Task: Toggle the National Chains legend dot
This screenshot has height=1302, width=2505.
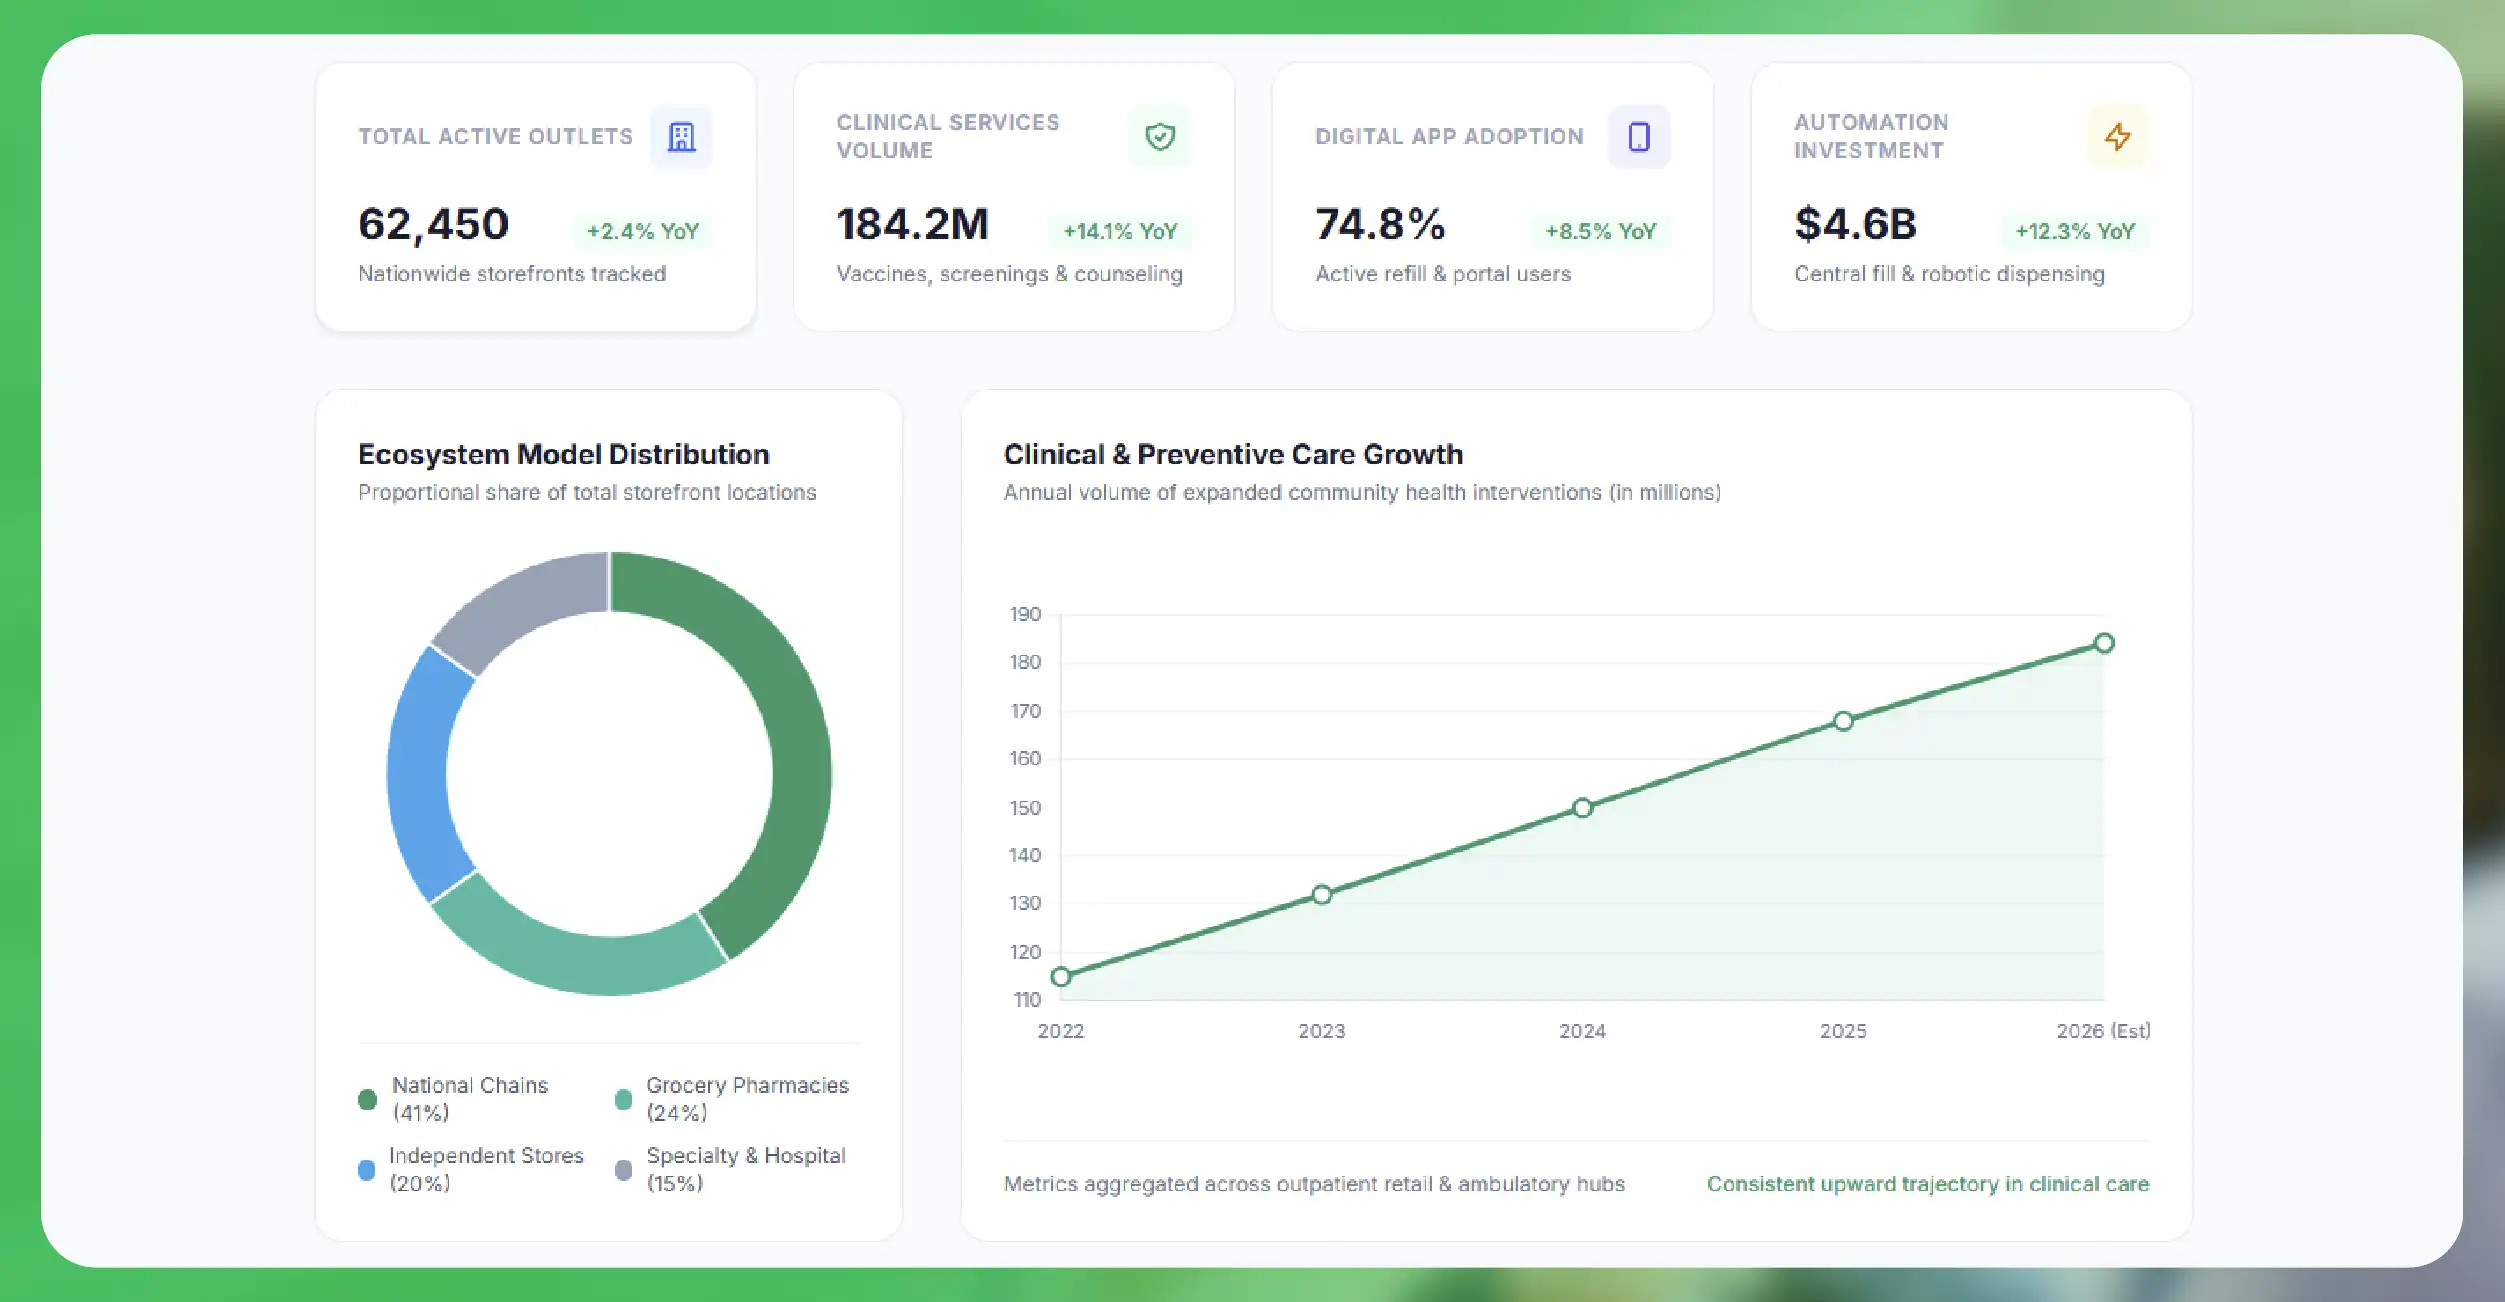Action: click(367, 1099)
